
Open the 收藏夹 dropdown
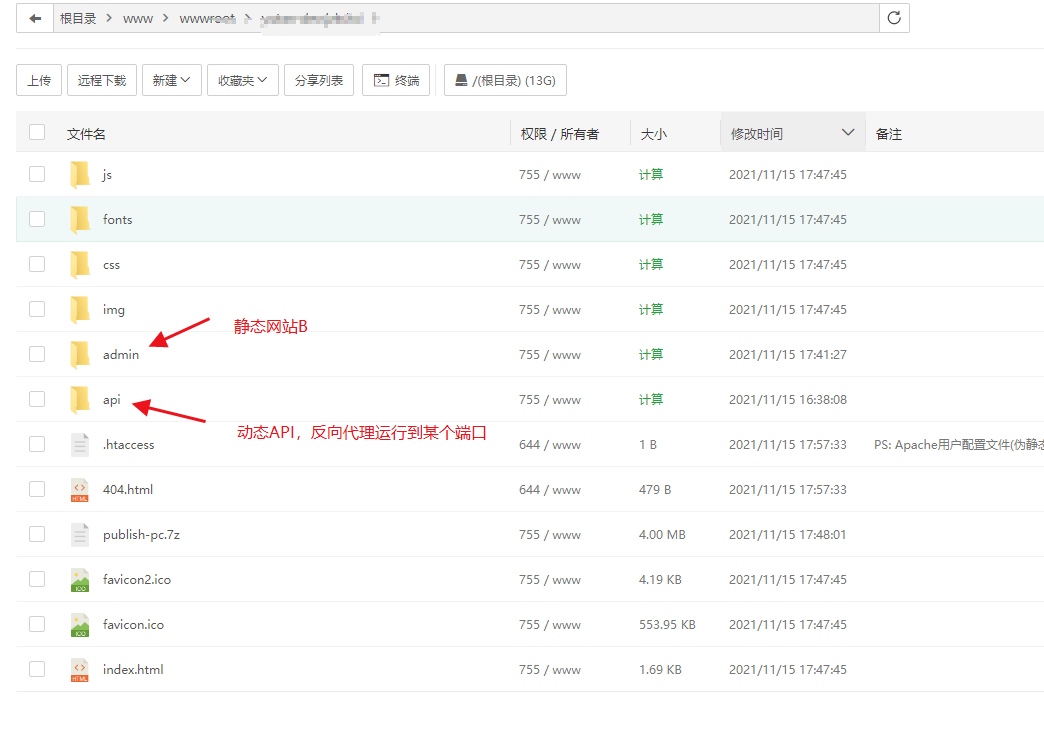(243, 81)
